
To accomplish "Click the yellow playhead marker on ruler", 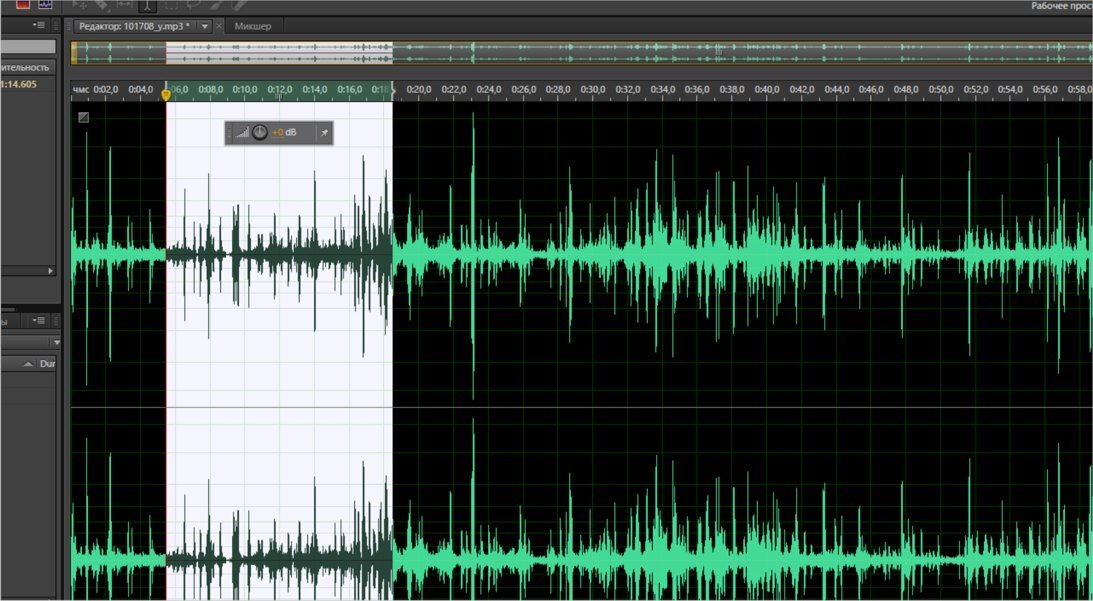I will [166, 93].
